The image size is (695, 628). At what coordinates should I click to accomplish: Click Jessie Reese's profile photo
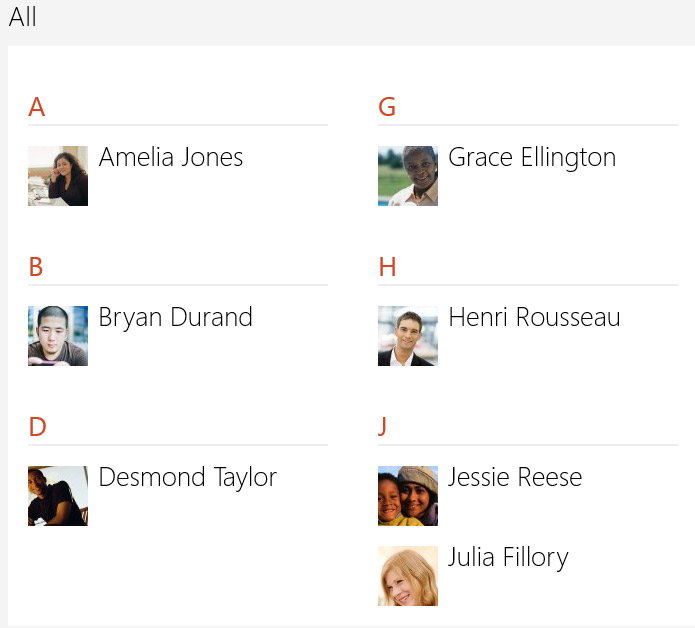point(408,496)
